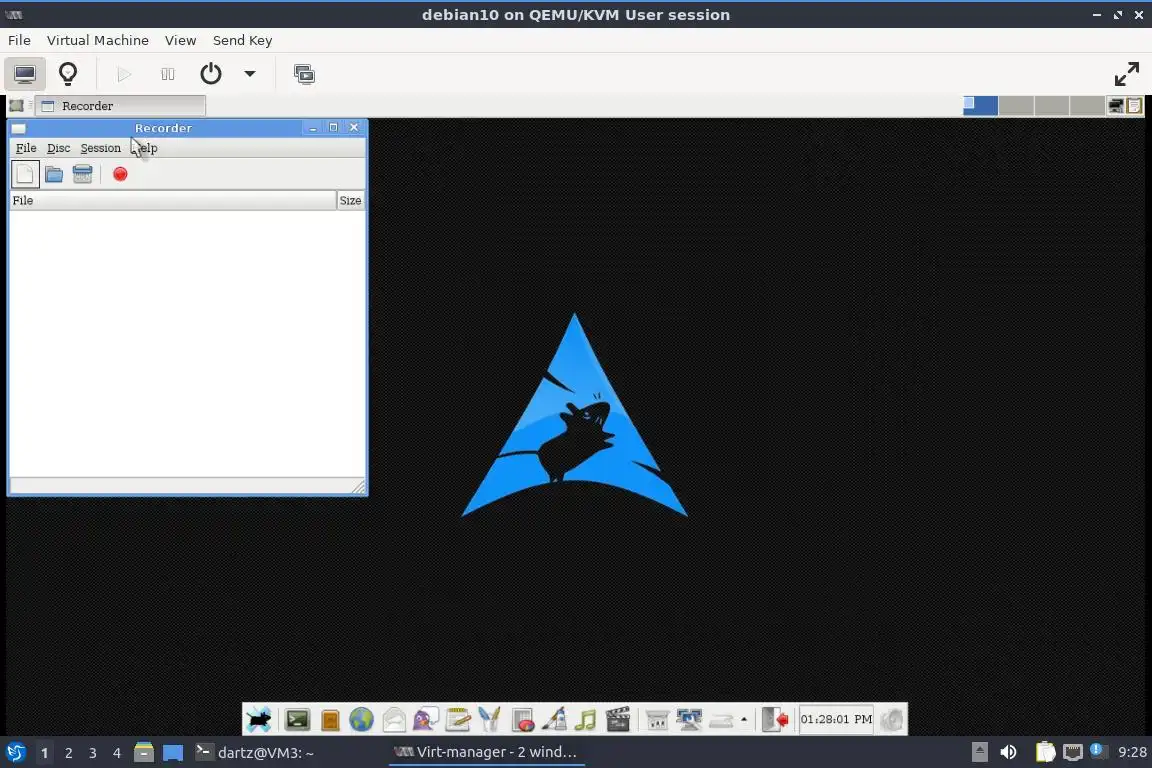
Task: Toggle virt-manager fullscreen mode
Action: (x=1126, y=74)
